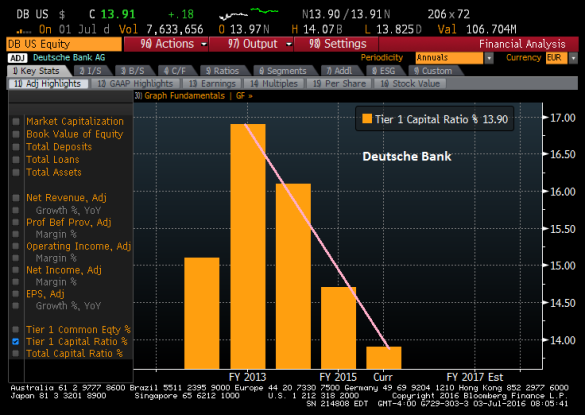Image resolution: width=585 pixels, height=415 pixels.
Task: Select the Stock Value sub-tab
Action: (410, 84)
